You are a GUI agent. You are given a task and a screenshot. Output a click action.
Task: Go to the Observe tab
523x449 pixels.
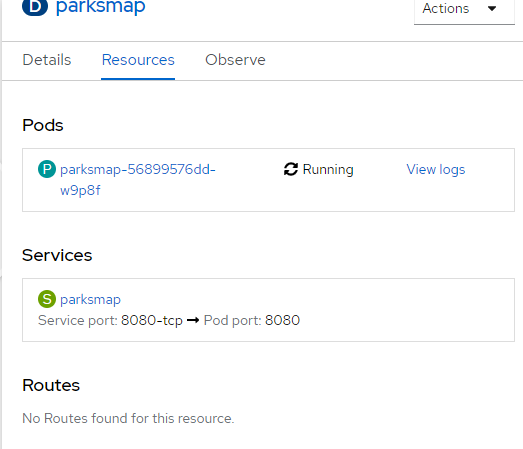pos(235,60)
